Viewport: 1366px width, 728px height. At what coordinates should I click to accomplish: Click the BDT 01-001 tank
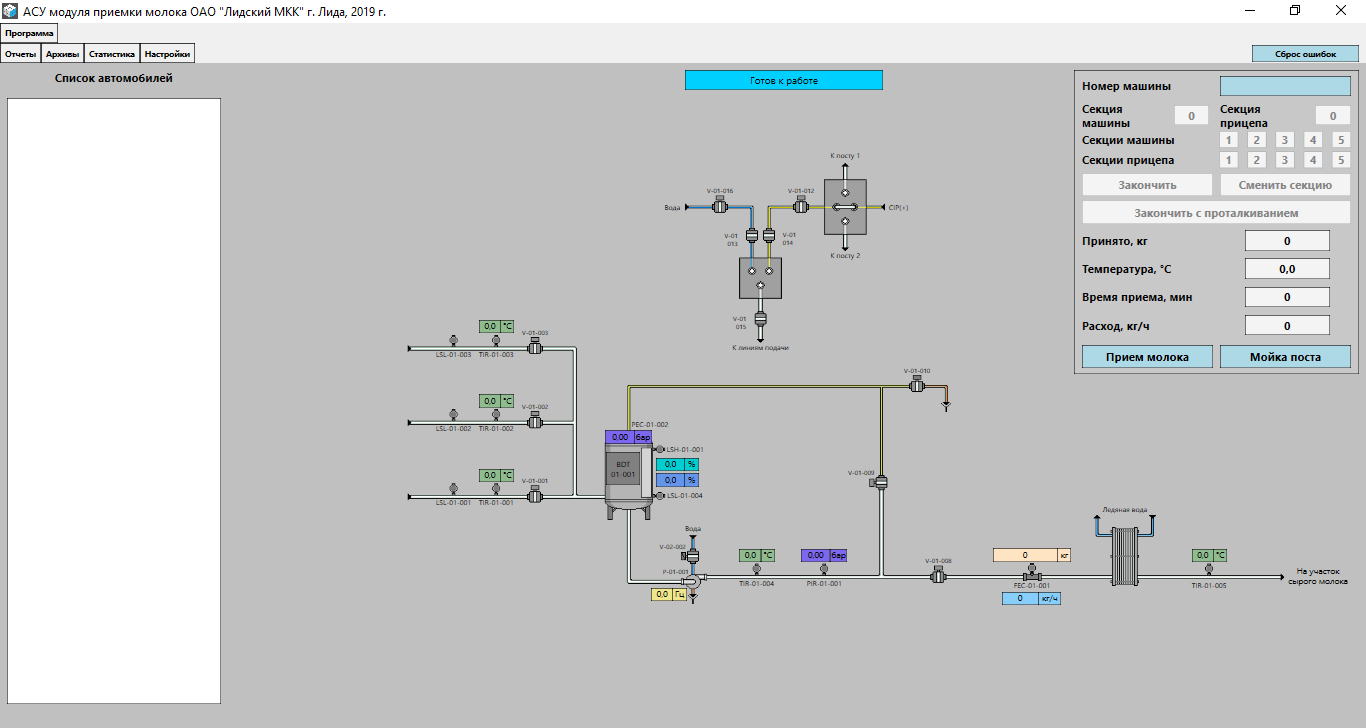(624, 469)
